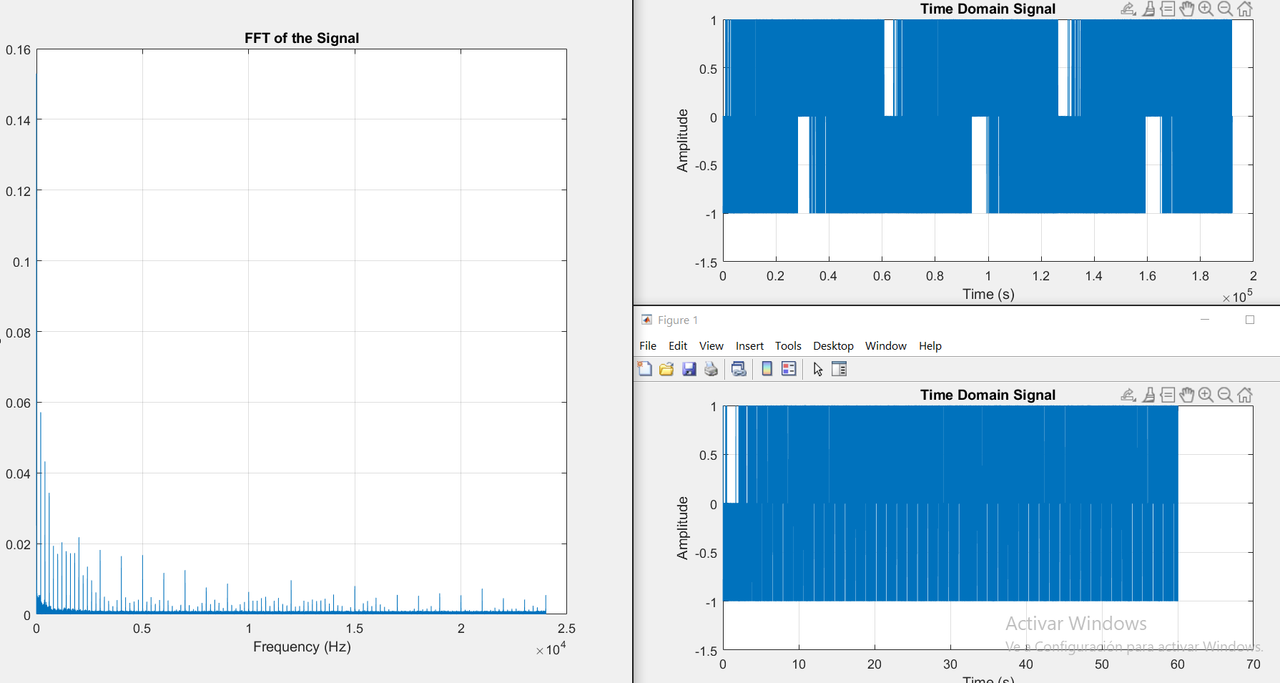Click Restore View home icon on bottom plot

click(1245, 395)
